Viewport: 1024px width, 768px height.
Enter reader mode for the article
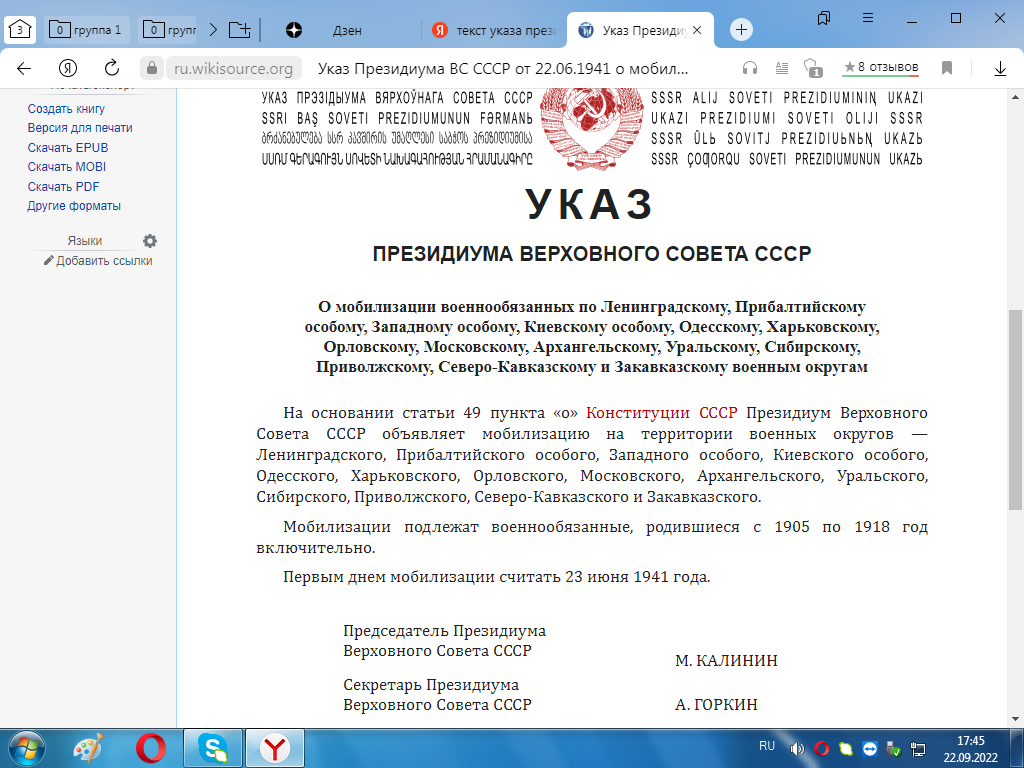pos(781,67)
